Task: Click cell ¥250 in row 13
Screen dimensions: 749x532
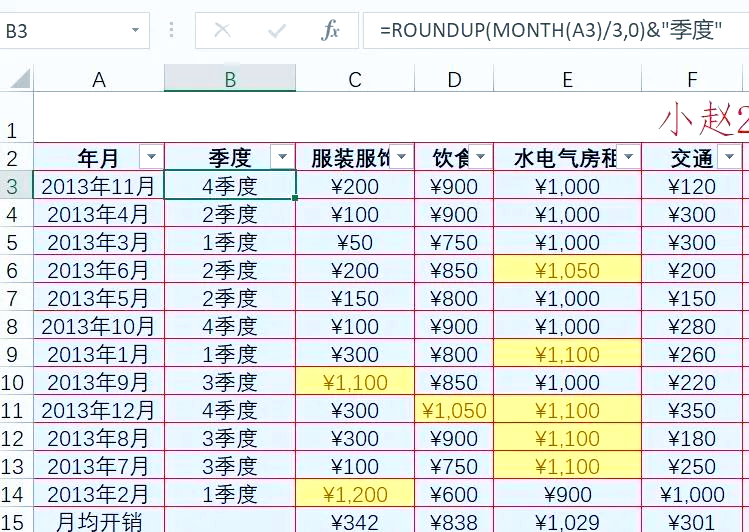Action: coord(692,466)
